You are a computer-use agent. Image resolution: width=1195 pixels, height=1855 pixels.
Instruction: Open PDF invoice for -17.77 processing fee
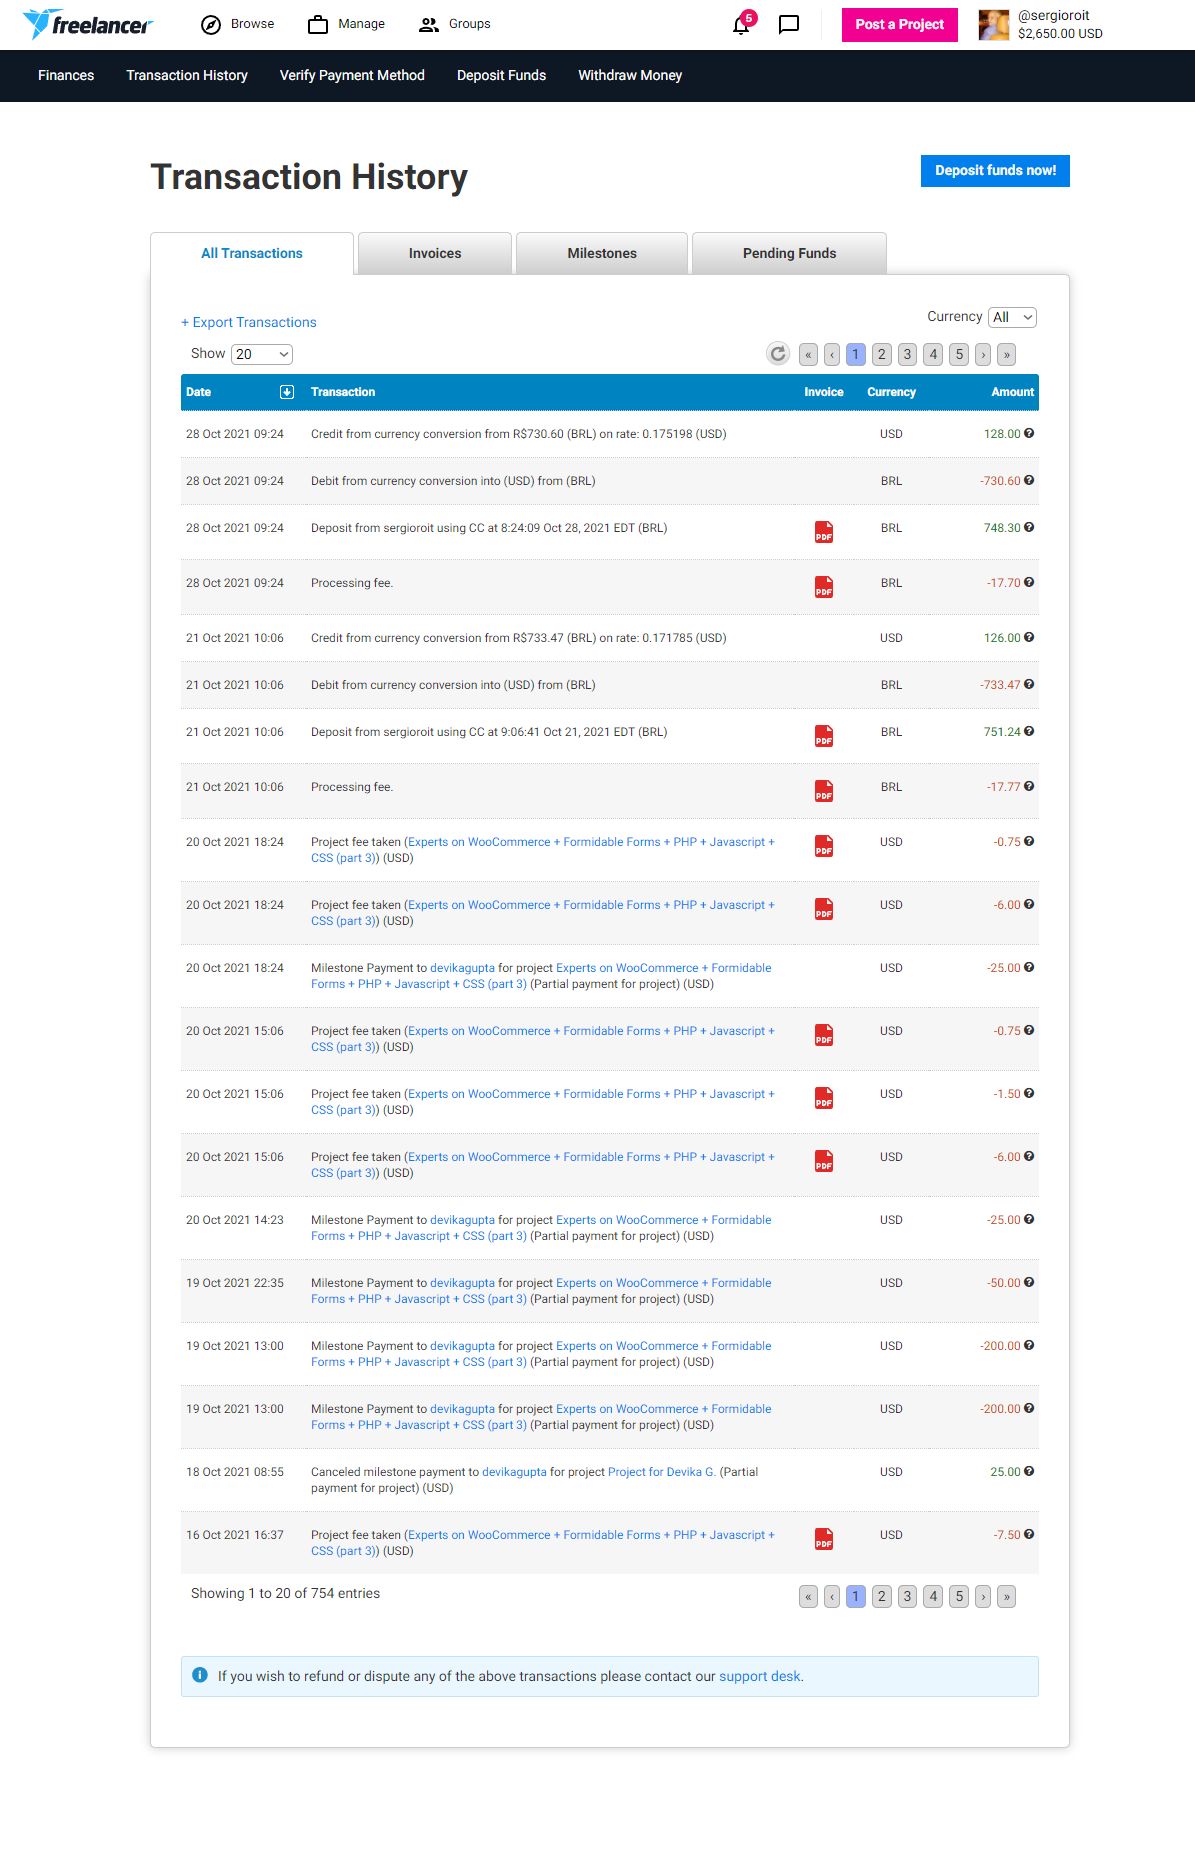(x=824, y=791)
